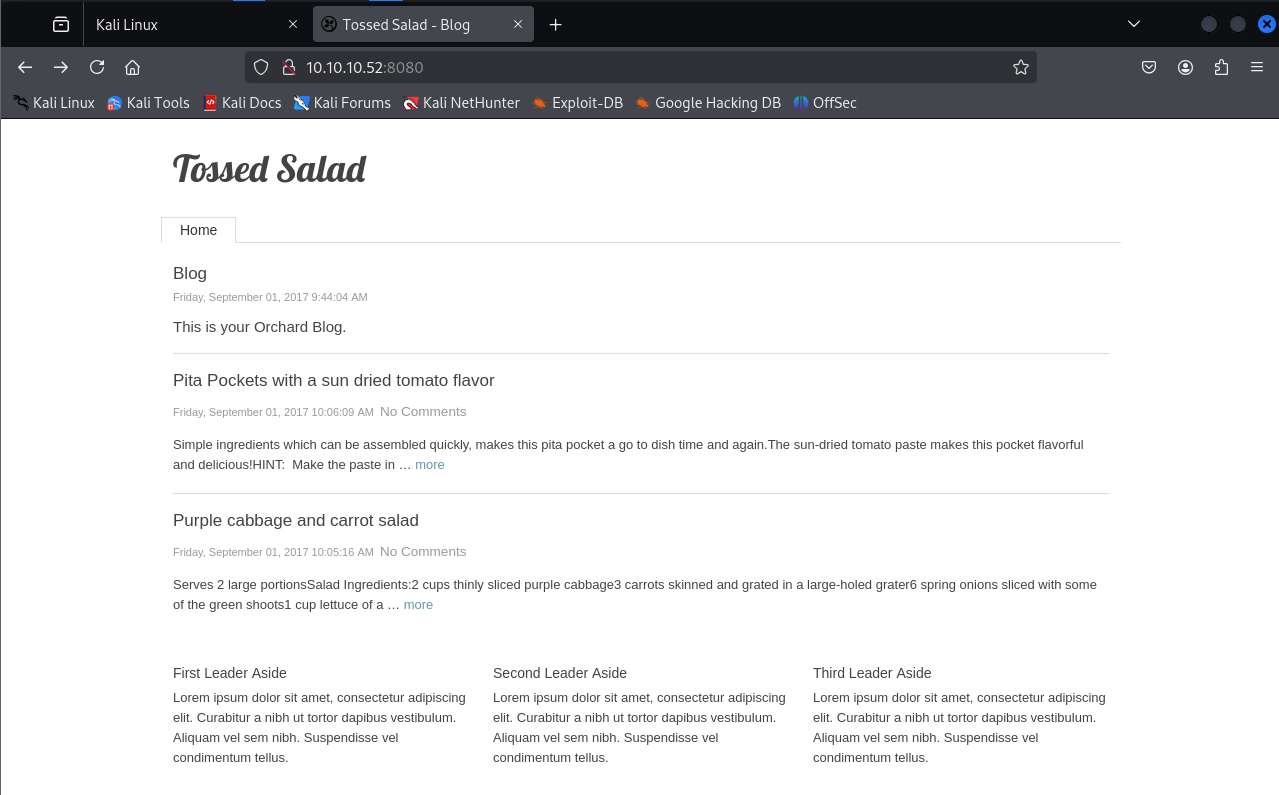
Task: Open the extensions puzzle icon
Action: click(x=1221, y=67)
